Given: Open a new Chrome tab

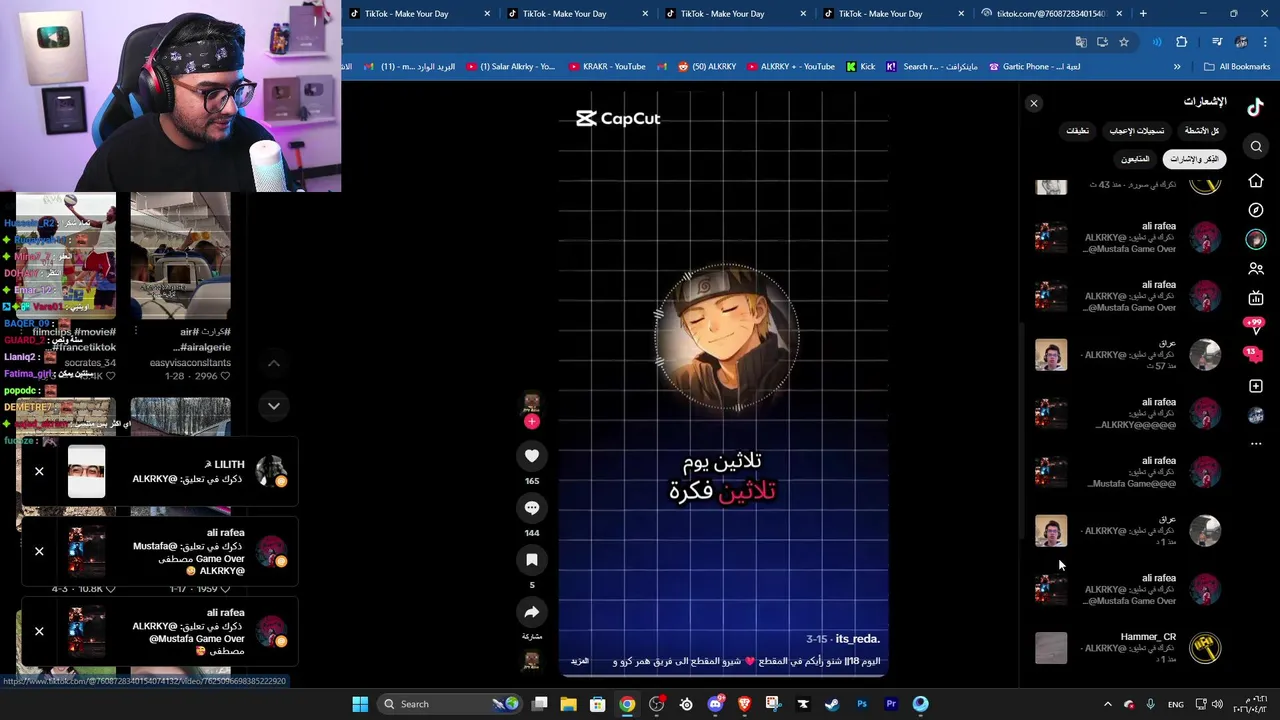Looking at the screenshot, I should [1143, 14].
